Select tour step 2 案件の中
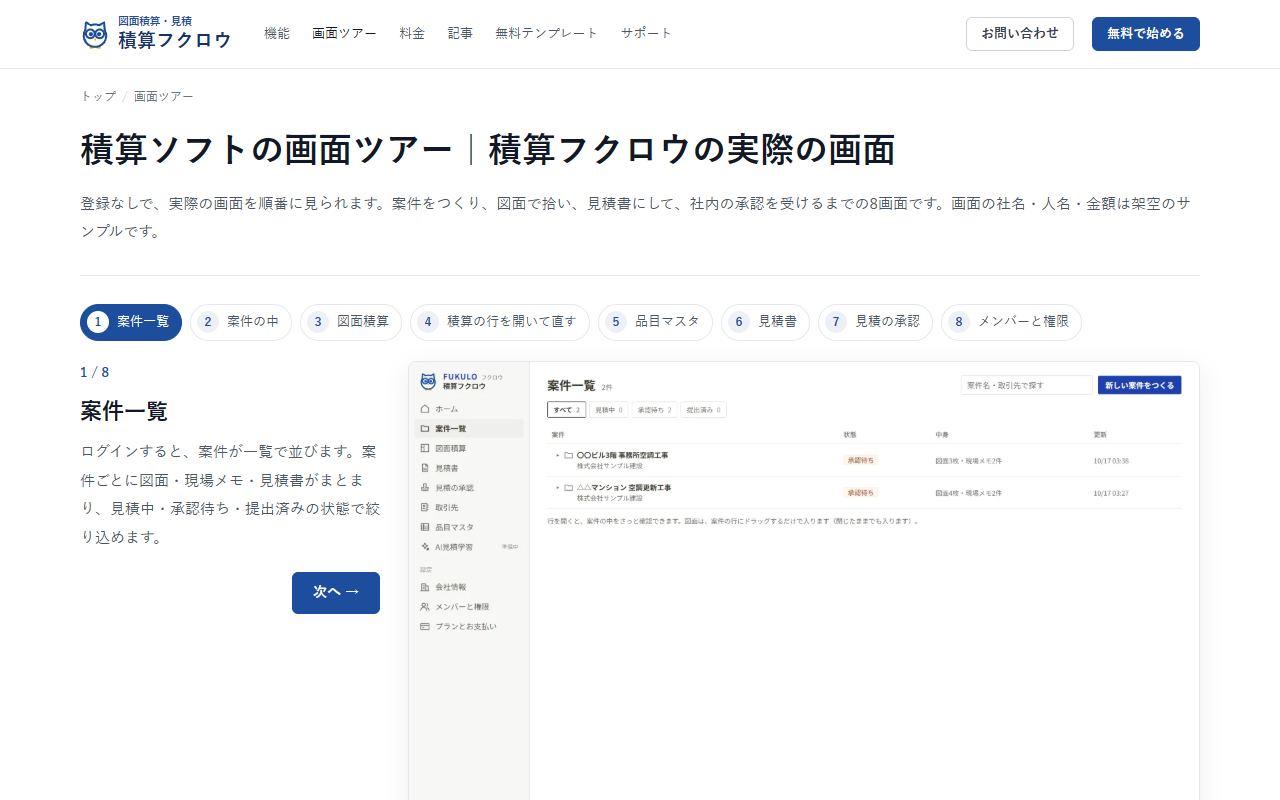Screen dimensions: 1280x800 (241, 322)
